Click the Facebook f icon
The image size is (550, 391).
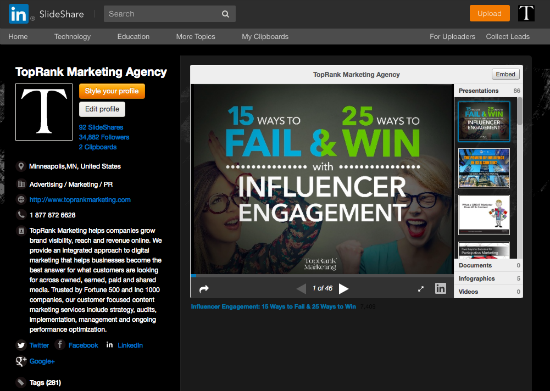point(60,345)
